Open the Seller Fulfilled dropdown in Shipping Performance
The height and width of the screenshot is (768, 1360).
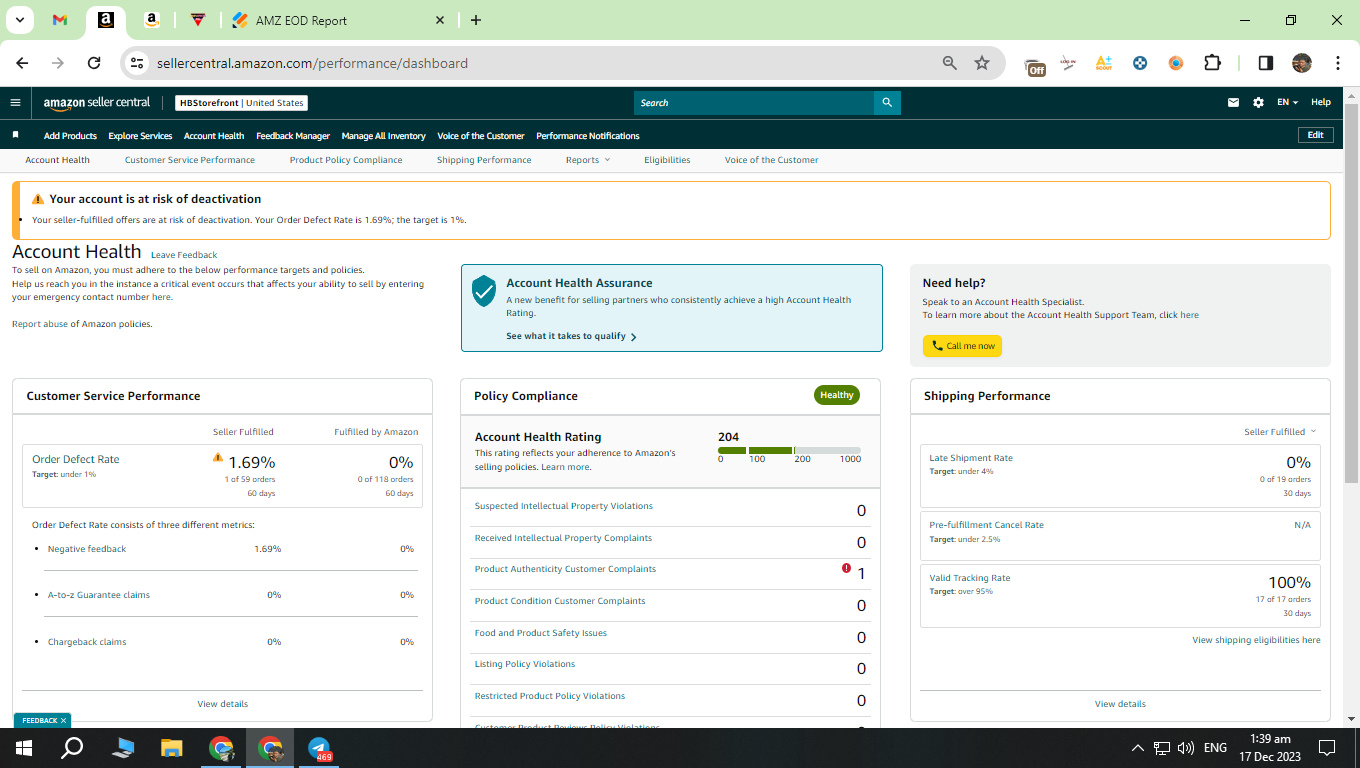click(x=1280, y=432)
